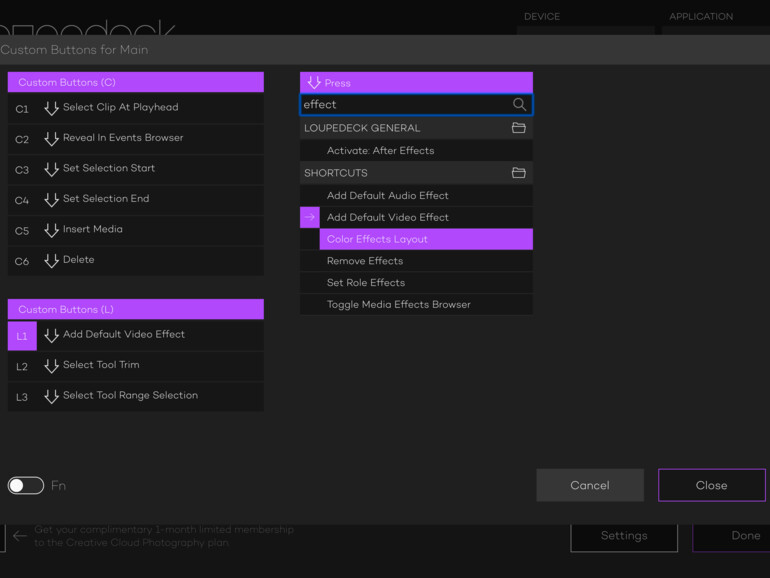Click Set Selection Start text
Screen dimensions: 770x578
coord(109,168)
